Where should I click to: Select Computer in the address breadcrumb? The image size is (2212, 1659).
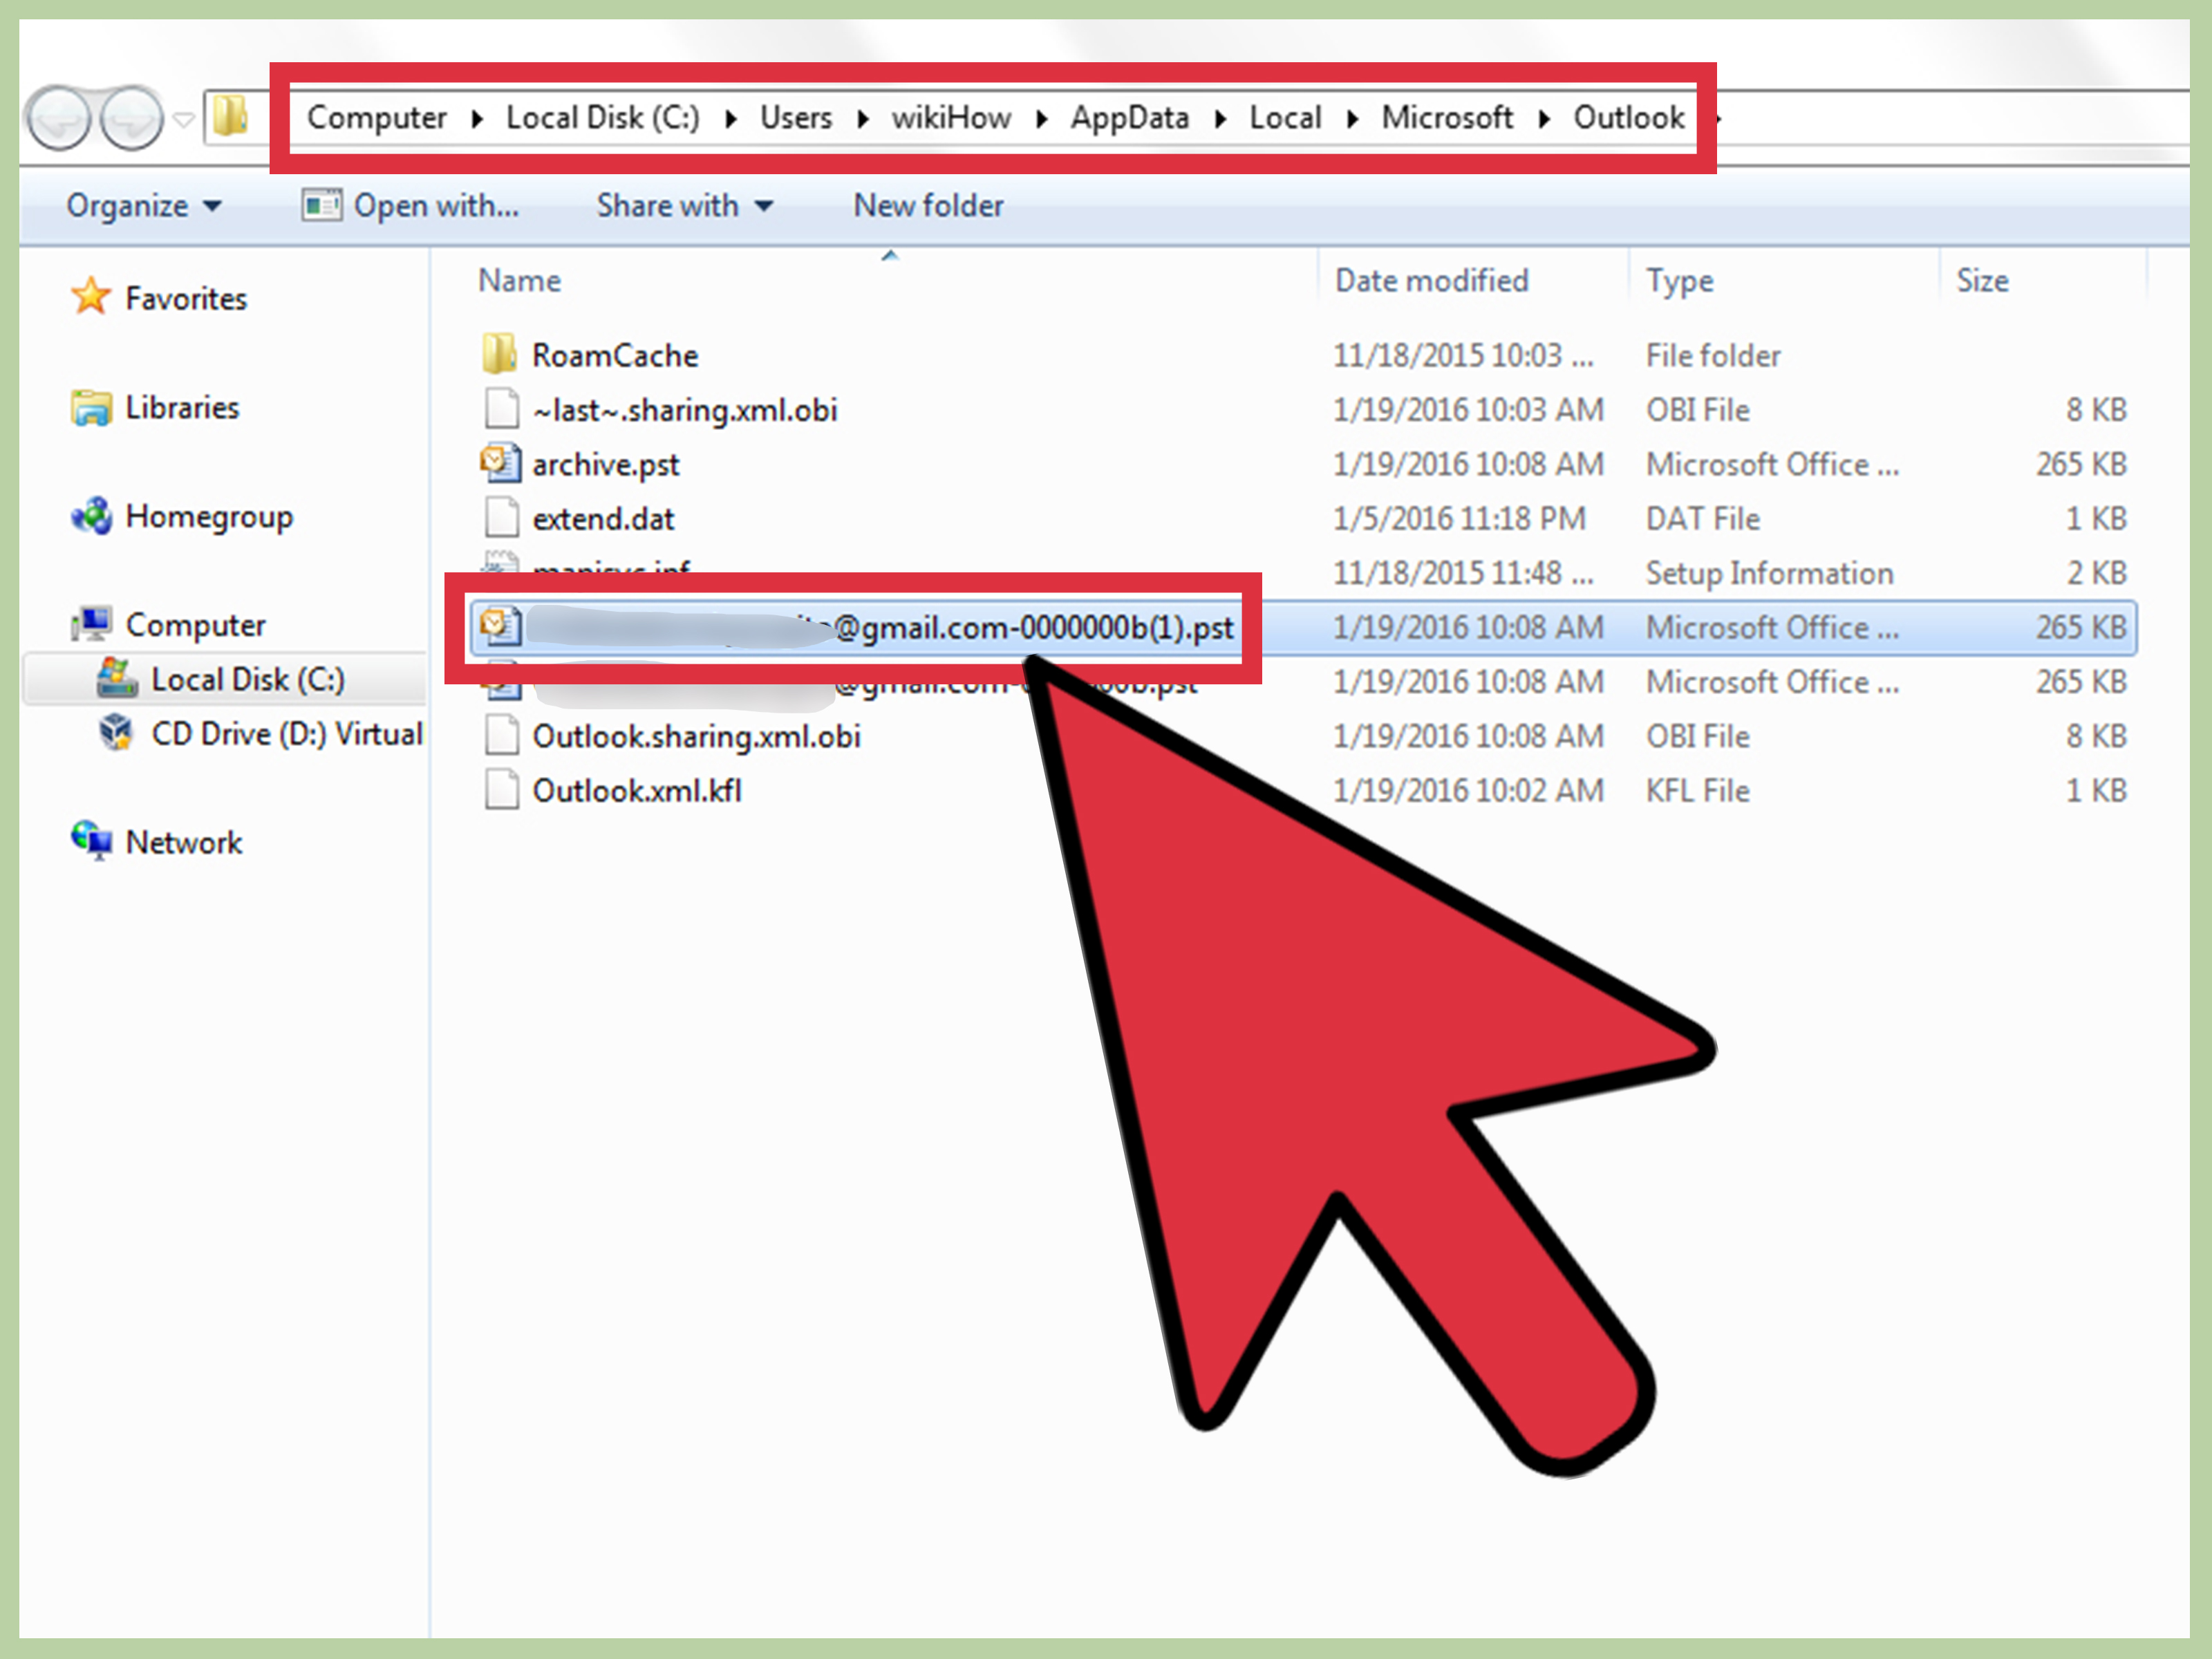point(377,118)
